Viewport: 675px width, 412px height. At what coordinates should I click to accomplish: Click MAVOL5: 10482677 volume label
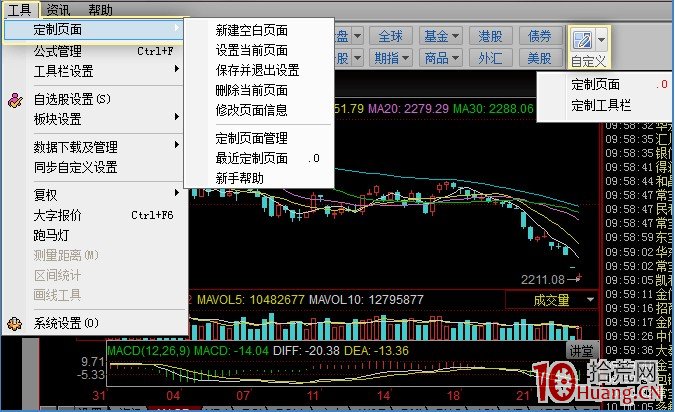(x=251, y=299)
